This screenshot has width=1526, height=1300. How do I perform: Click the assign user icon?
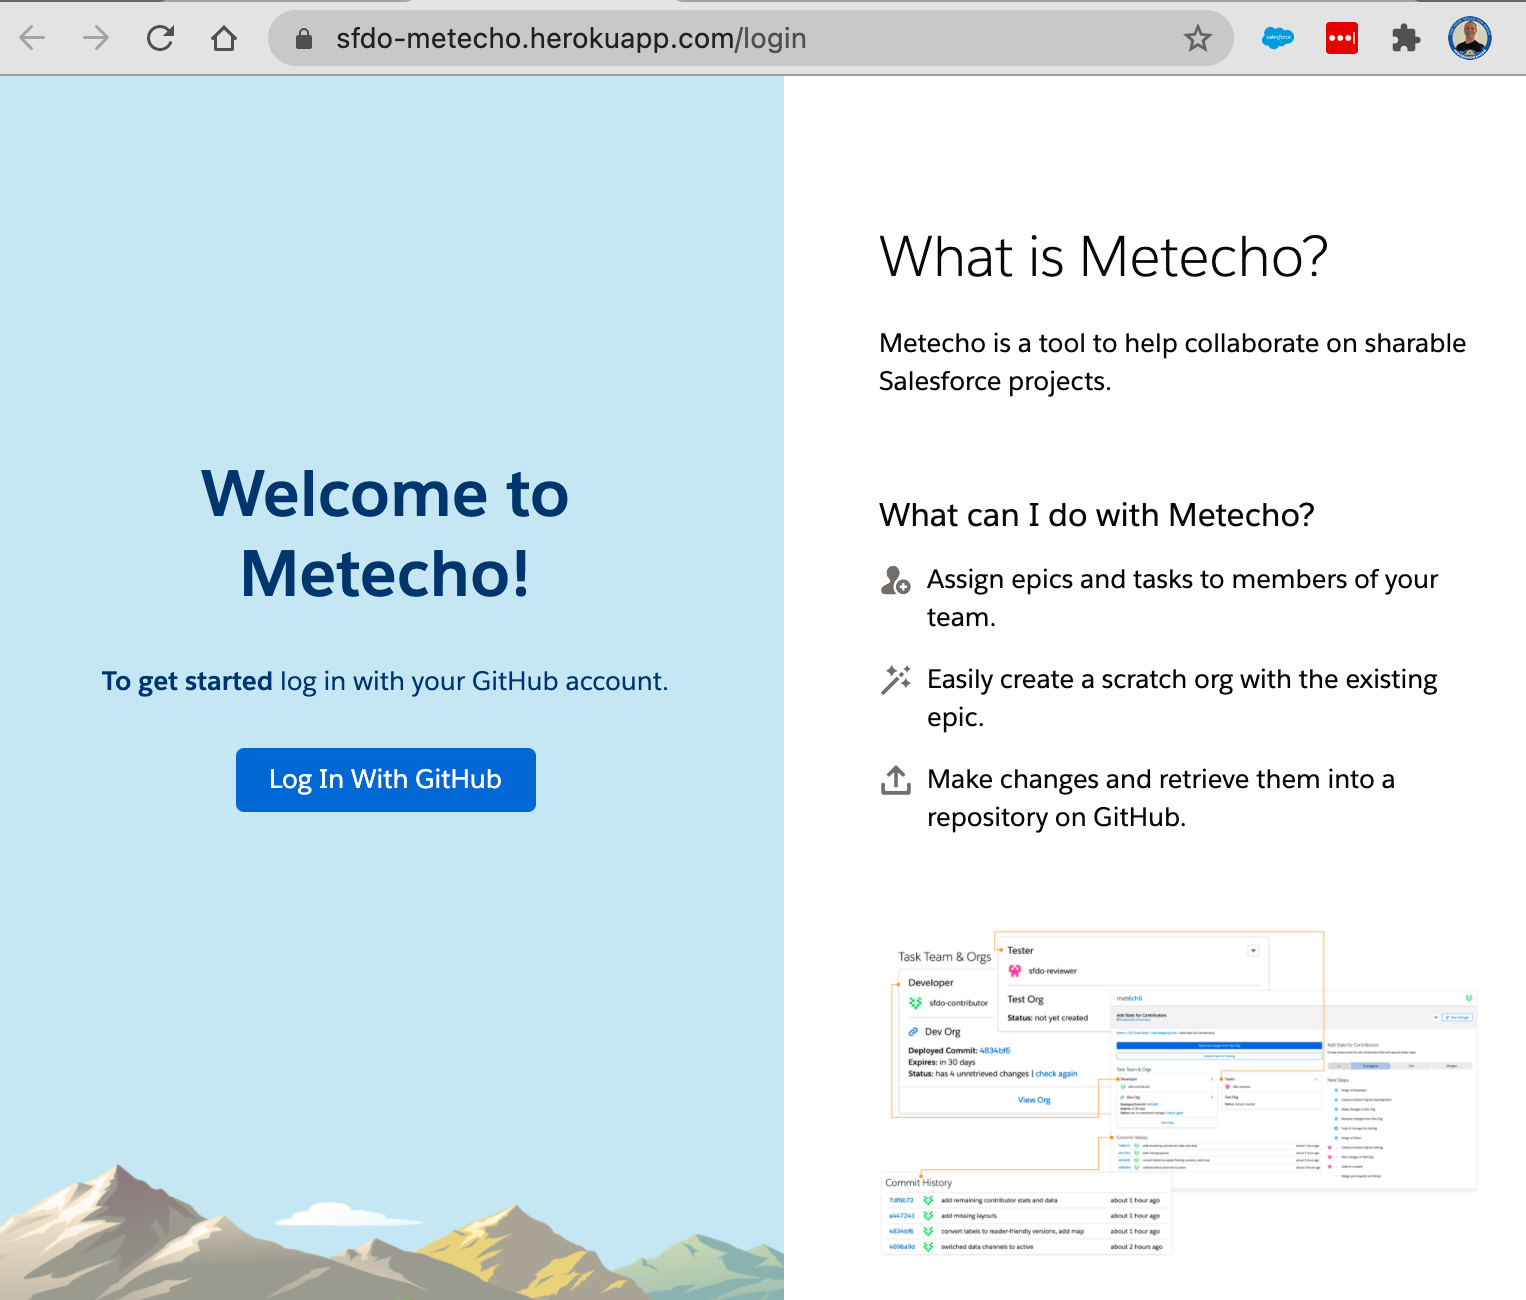coord(895,580)
